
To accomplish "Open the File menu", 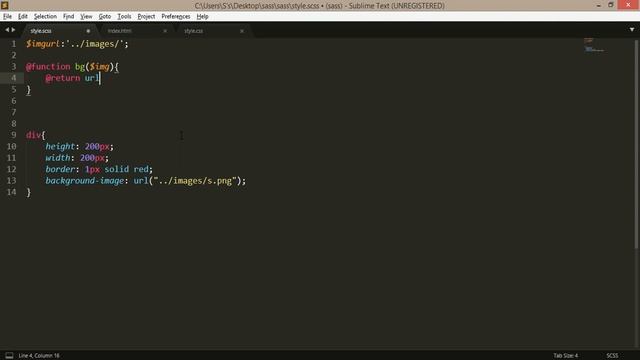I will point(7,16).
